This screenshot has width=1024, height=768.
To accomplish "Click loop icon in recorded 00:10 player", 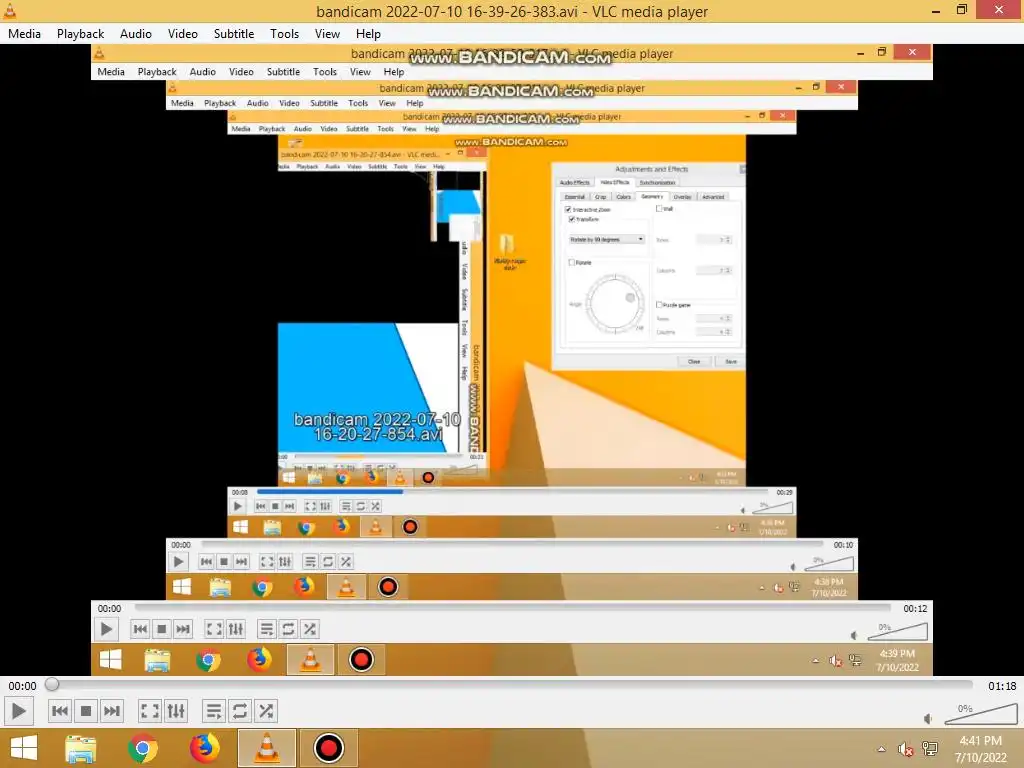I will [x=328, y=562].
